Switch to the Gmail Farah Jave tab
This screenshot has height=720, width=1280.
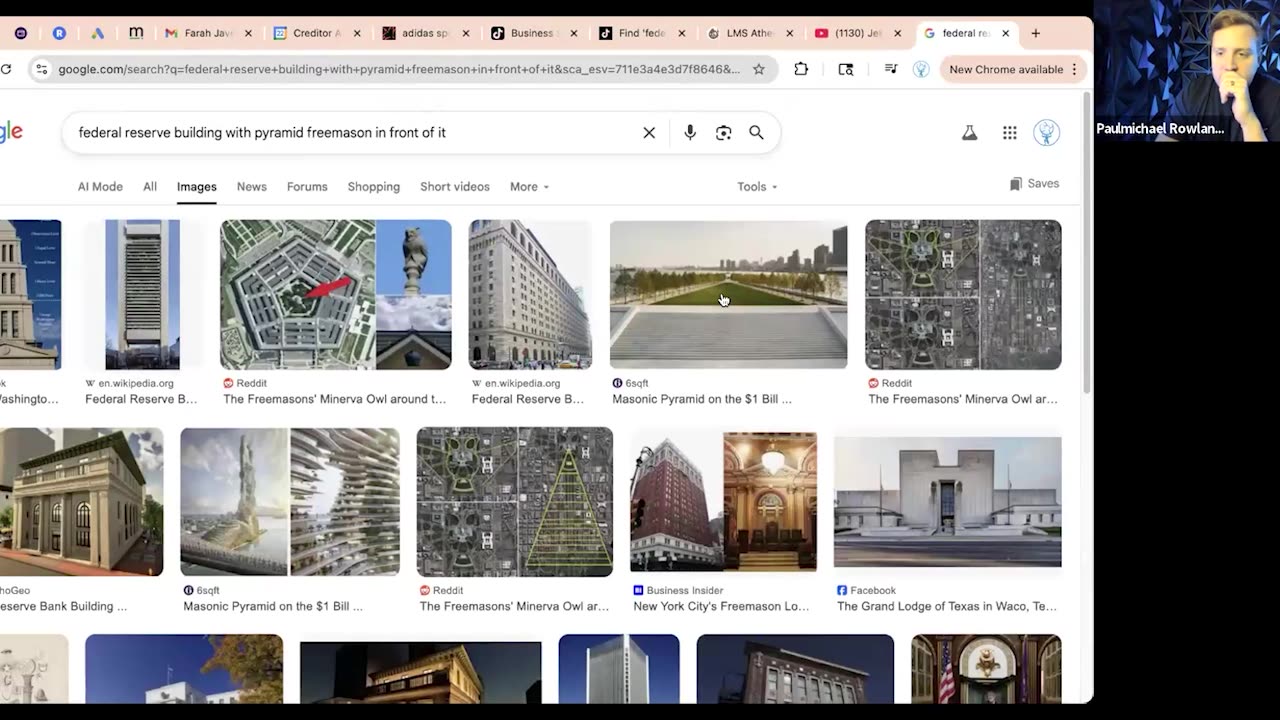[208, 33]
